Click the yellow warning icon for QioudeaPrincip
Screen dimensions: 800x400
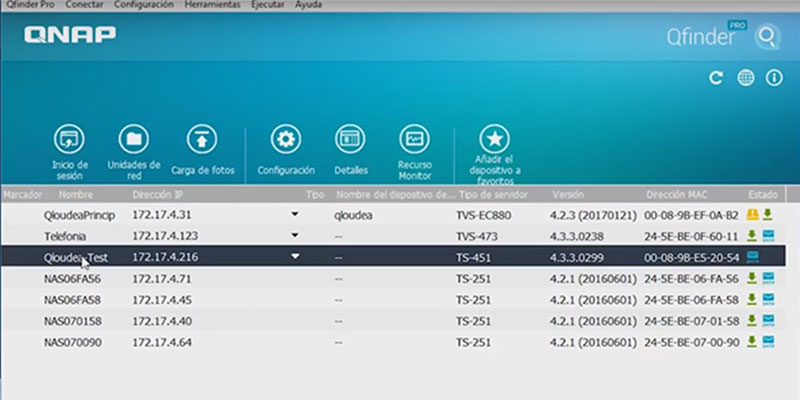pyautogui.click(x=752, y=215)
